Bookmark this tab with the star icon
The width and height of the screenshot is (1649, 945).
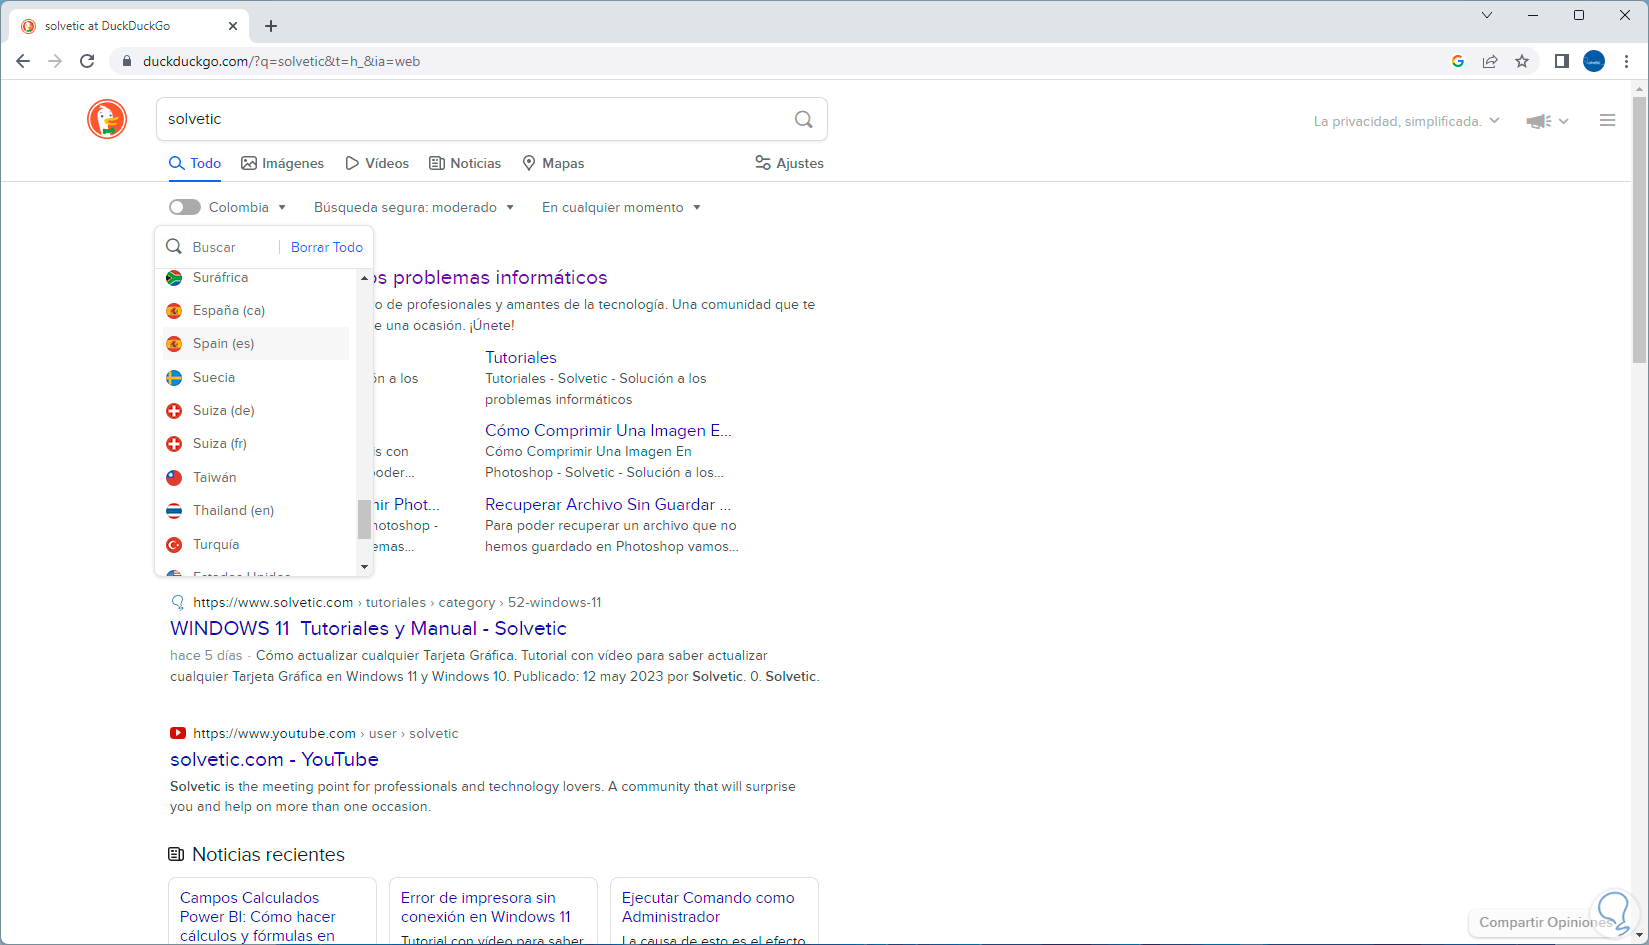pyautogui.click(x=1522, y=61)
